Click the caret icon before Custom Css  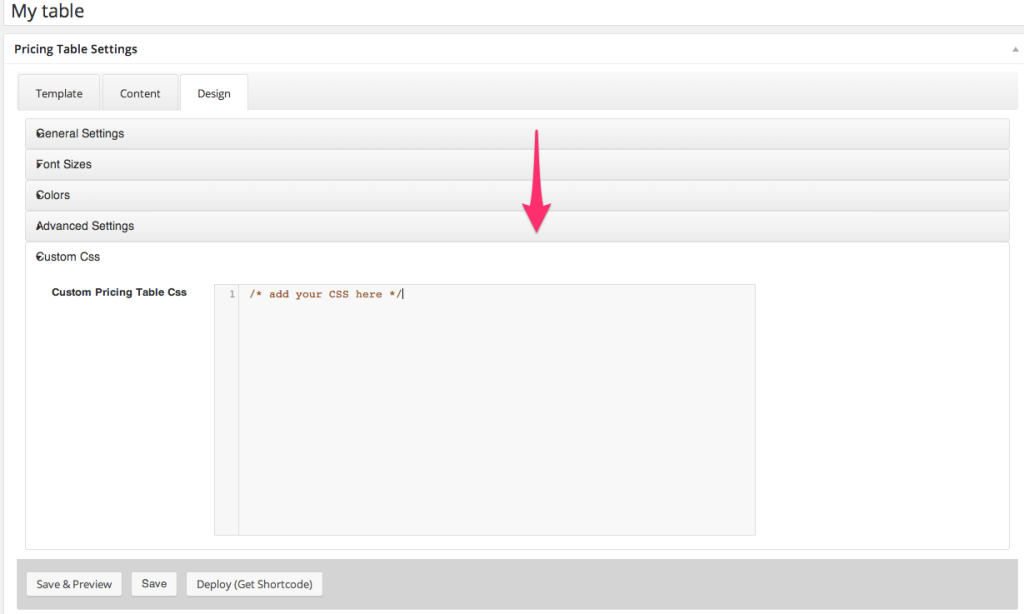coord(37,257)
